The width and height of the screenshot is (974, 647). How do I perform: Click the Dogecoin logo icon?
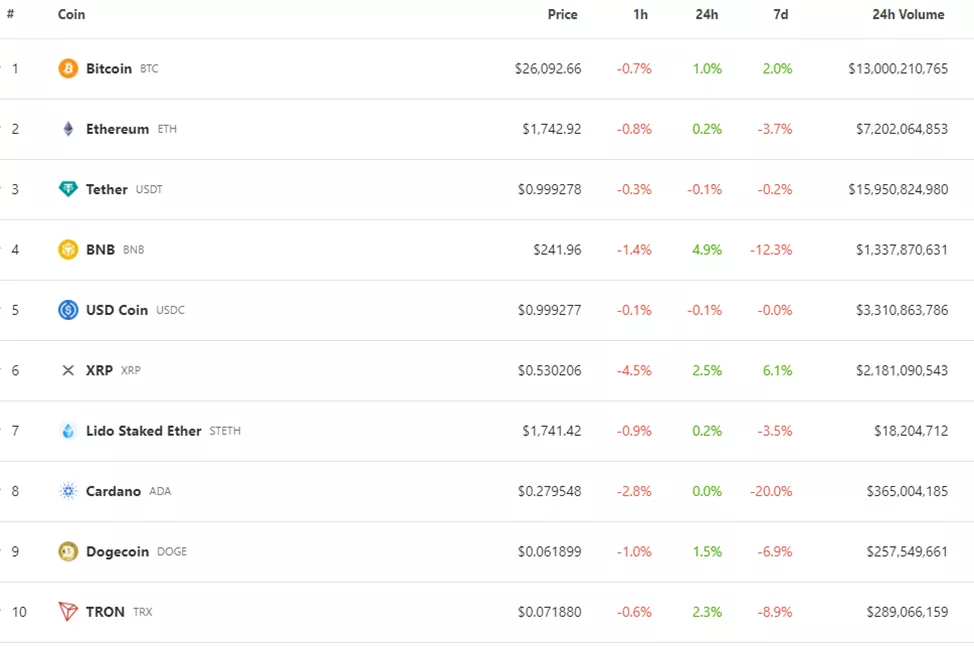pyautogui.click(x=68, y=551)
